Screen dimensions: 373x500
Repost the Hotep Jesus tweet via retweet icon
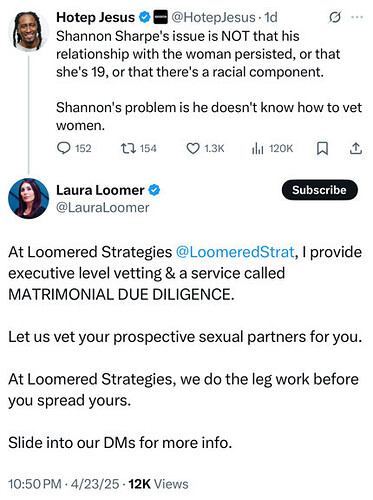(128, 148)
